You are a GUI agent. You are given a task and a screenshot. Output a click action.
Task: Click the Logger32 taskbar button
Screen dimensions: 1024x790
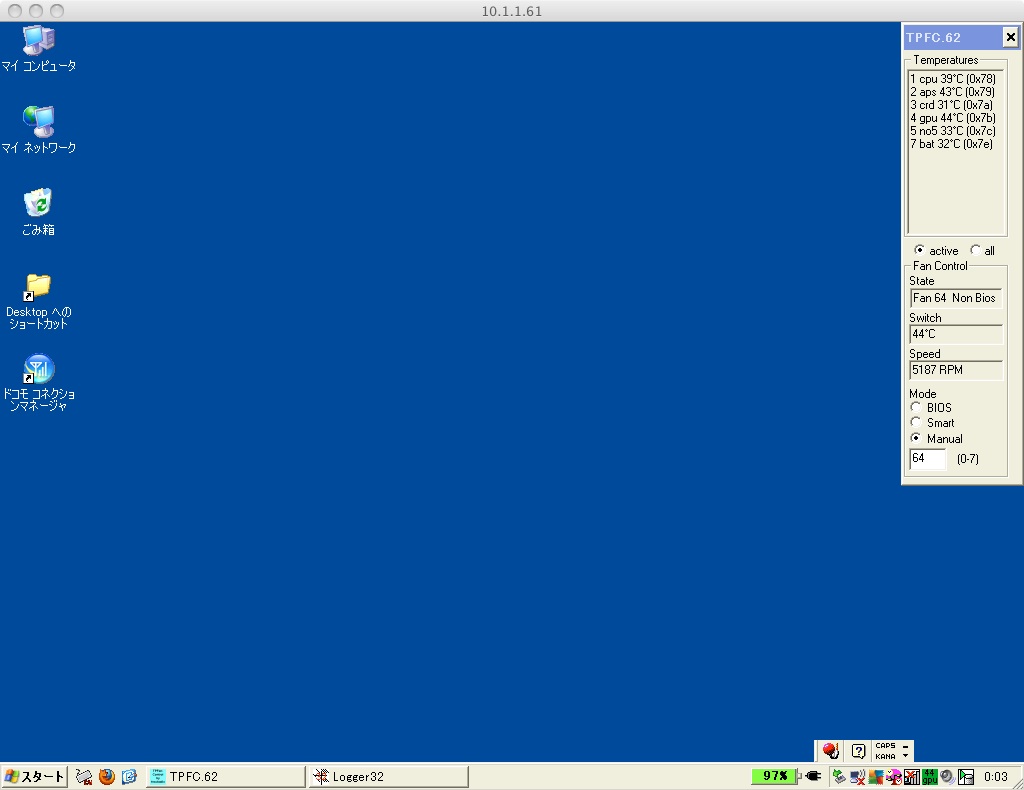click(x=389, y=776)
